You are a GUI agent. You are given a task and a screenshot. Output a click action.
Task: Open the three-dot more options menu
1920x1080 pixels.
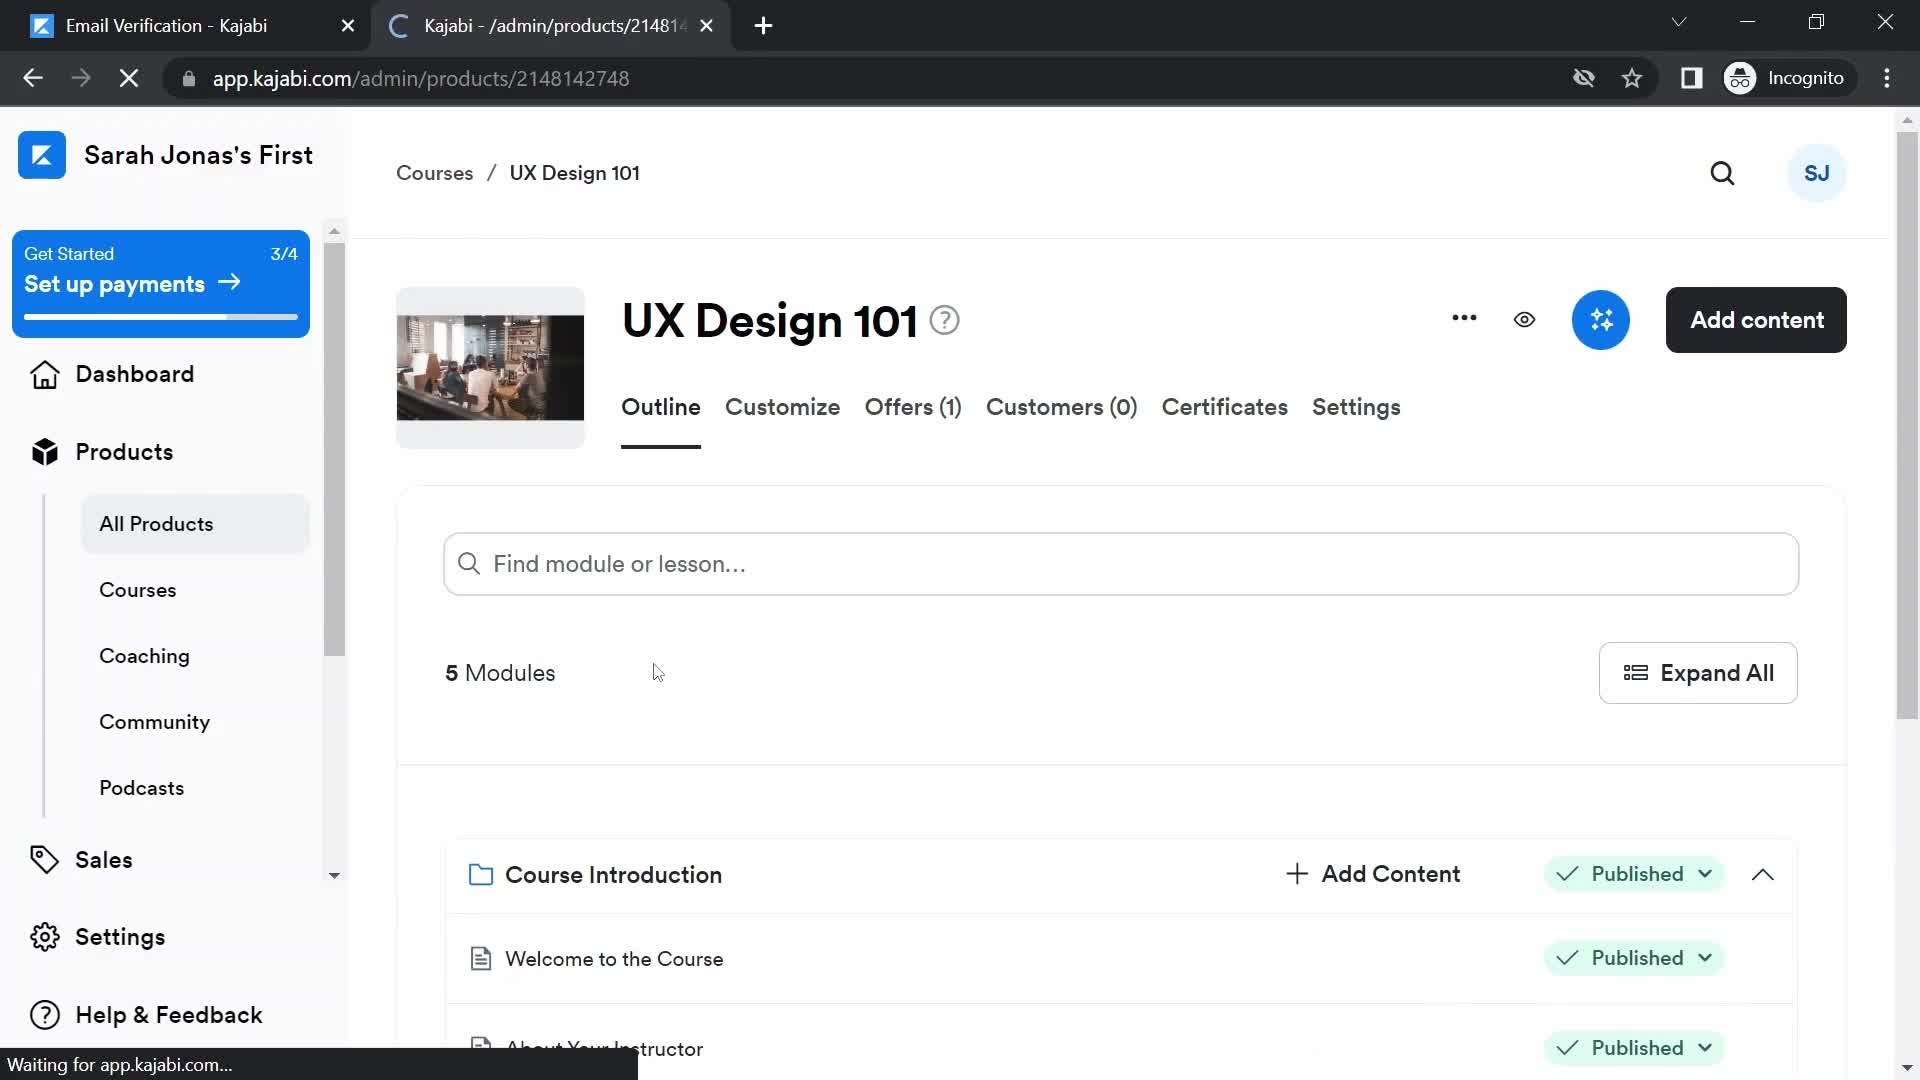[1464, 318]
